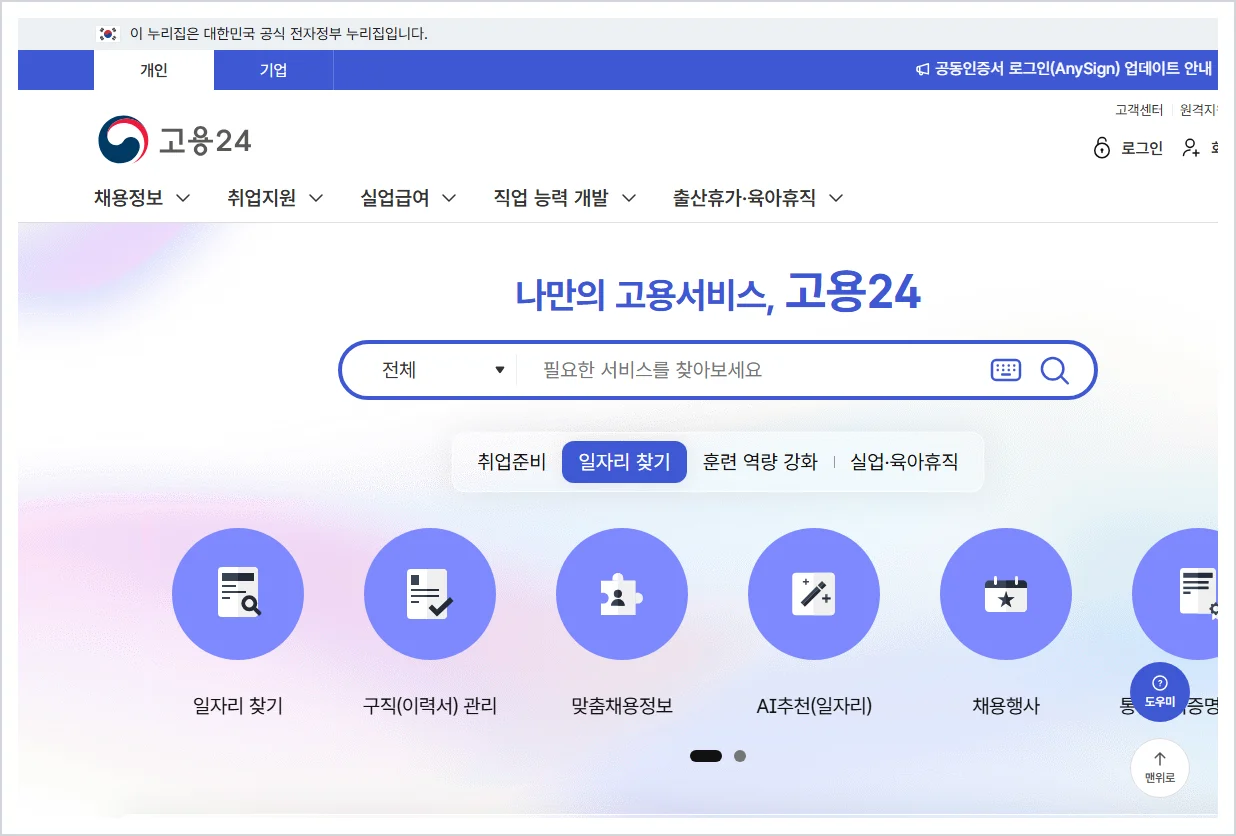Switch to the 기업 tab
The width and height of the screenshot is (1236, 836).
pyautogui.click(x=274, y=70)
